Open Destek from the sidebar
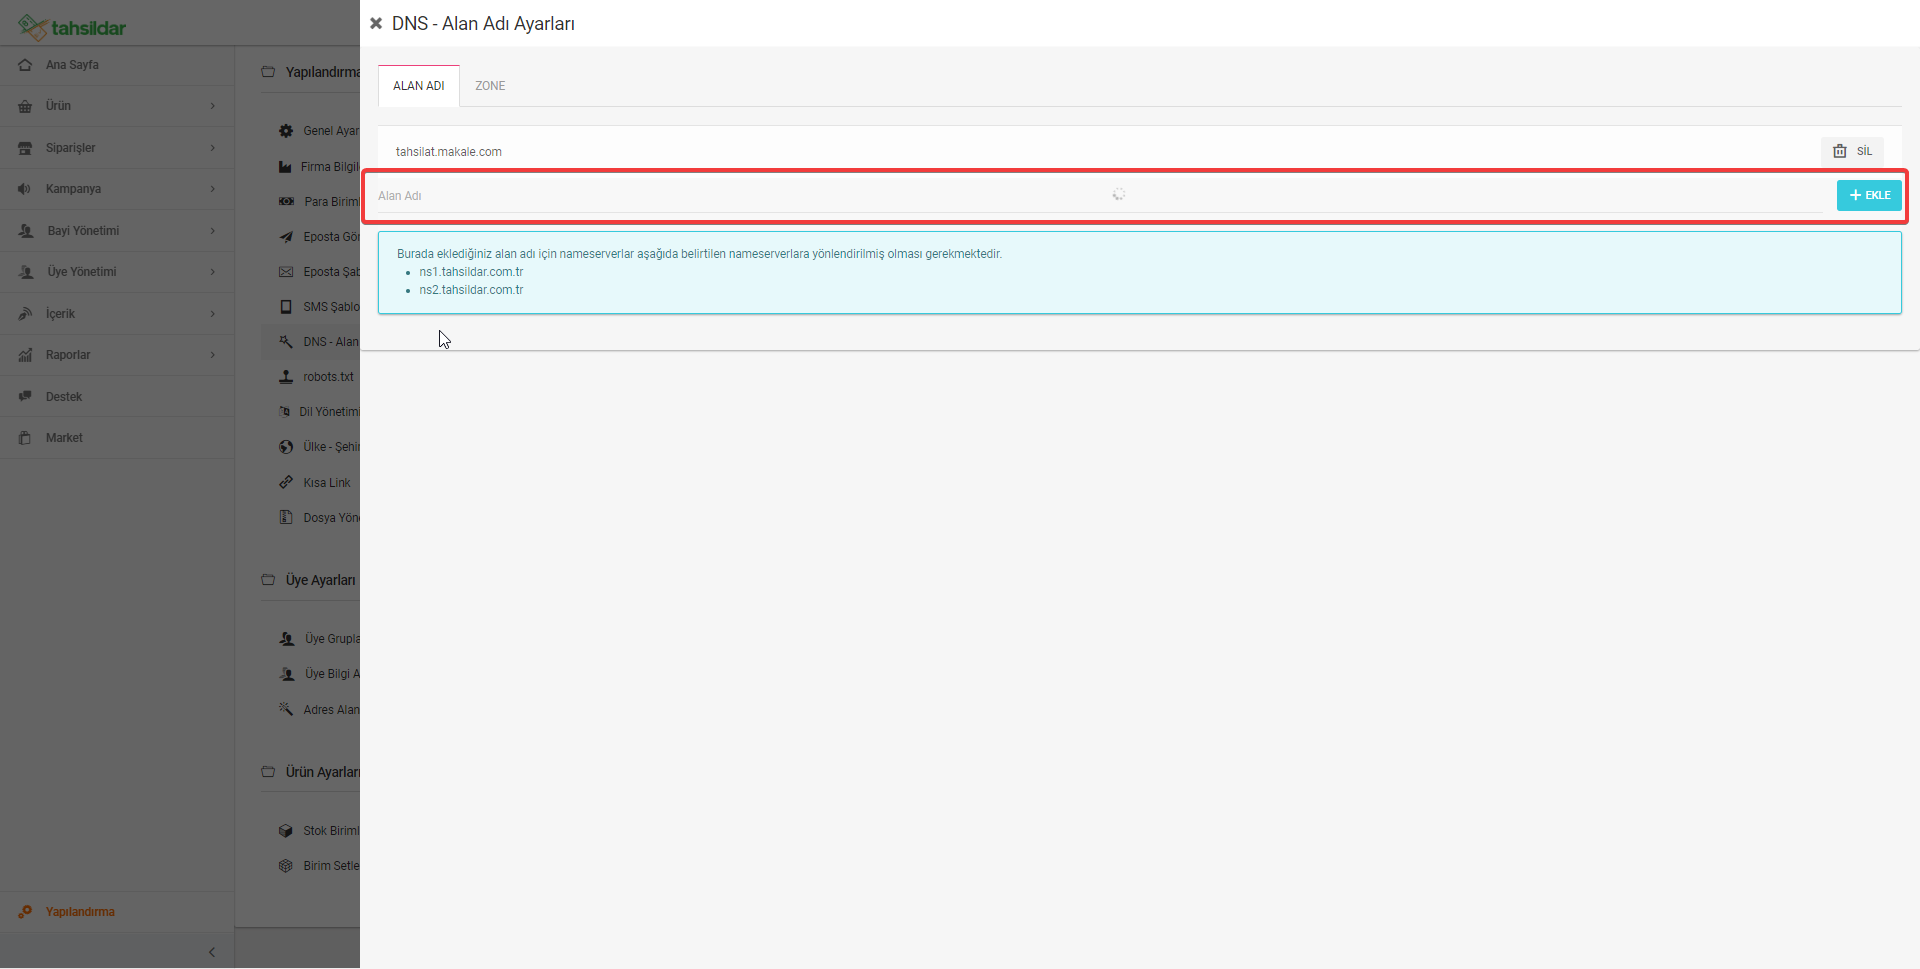 117,397
